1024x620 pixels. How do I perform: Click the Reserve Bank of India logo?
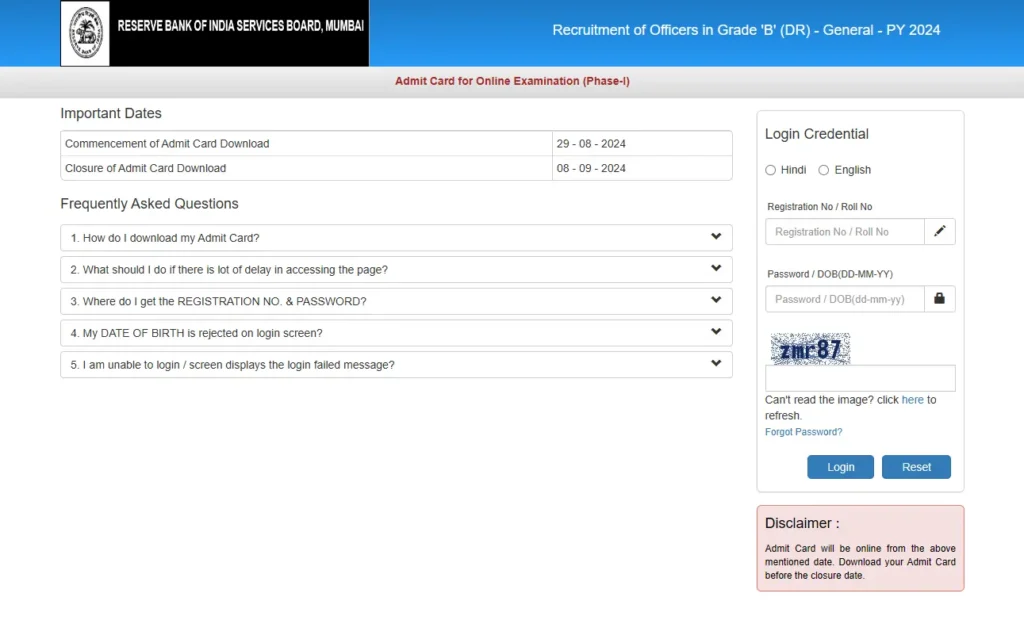(86, 33)
